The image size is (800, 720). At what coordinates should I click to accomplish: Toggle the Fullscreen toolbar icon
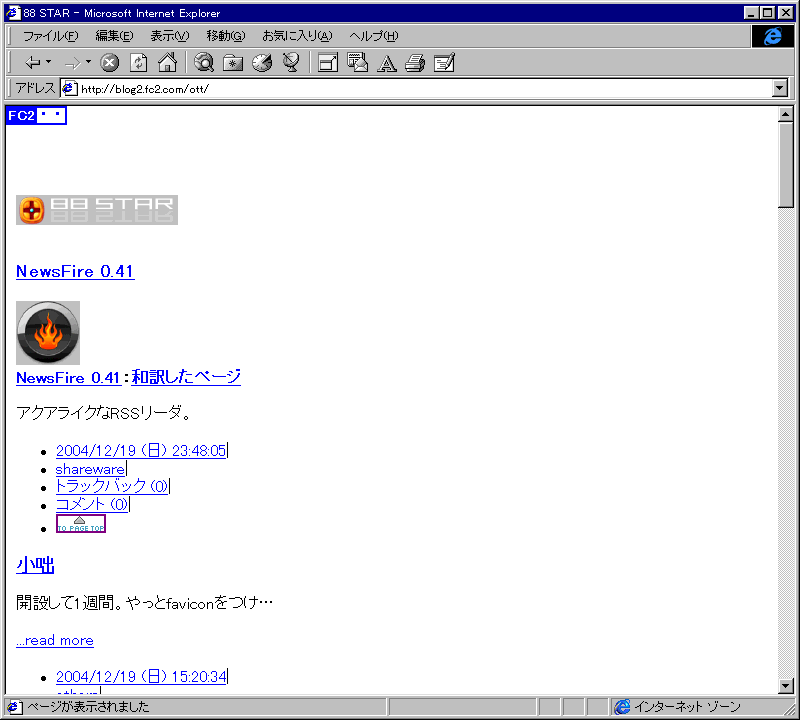tap(328, 63)
